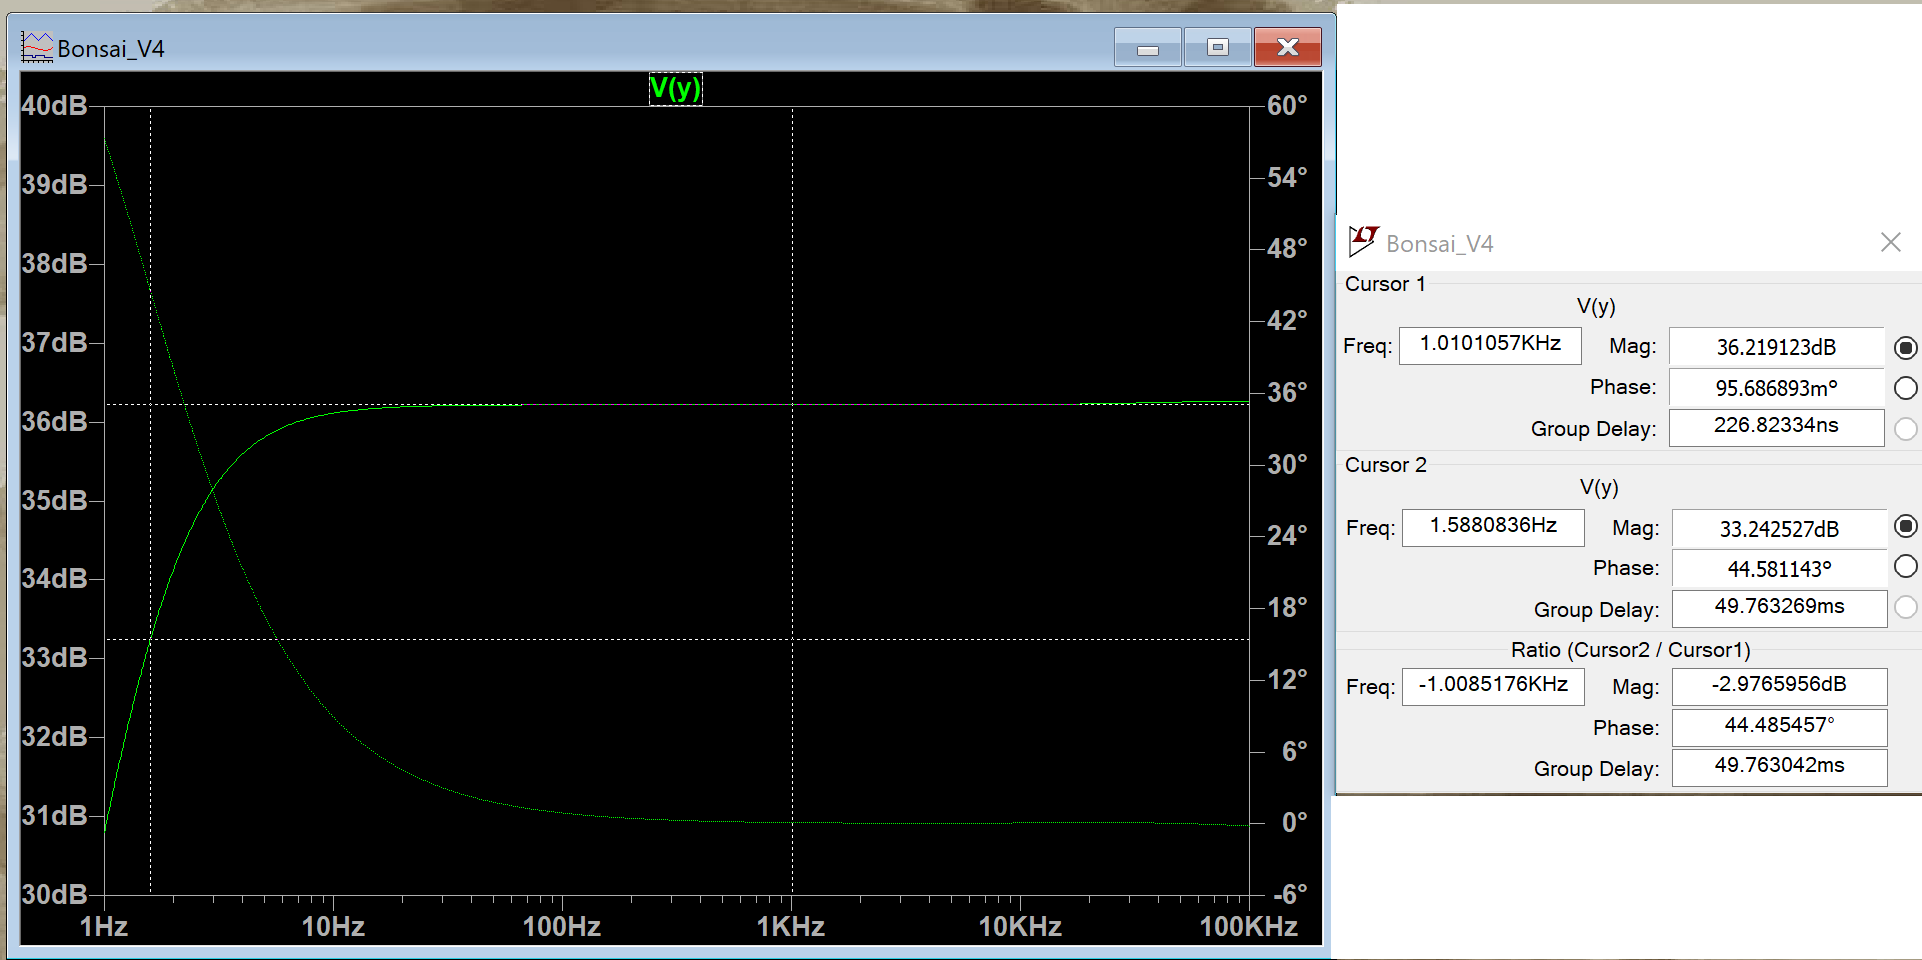Click the LTspice logo in cursor dialog
Image resolution: width=1922 pixels, height=960 pixels.
pyautogui.click(x=1363, y=241)
